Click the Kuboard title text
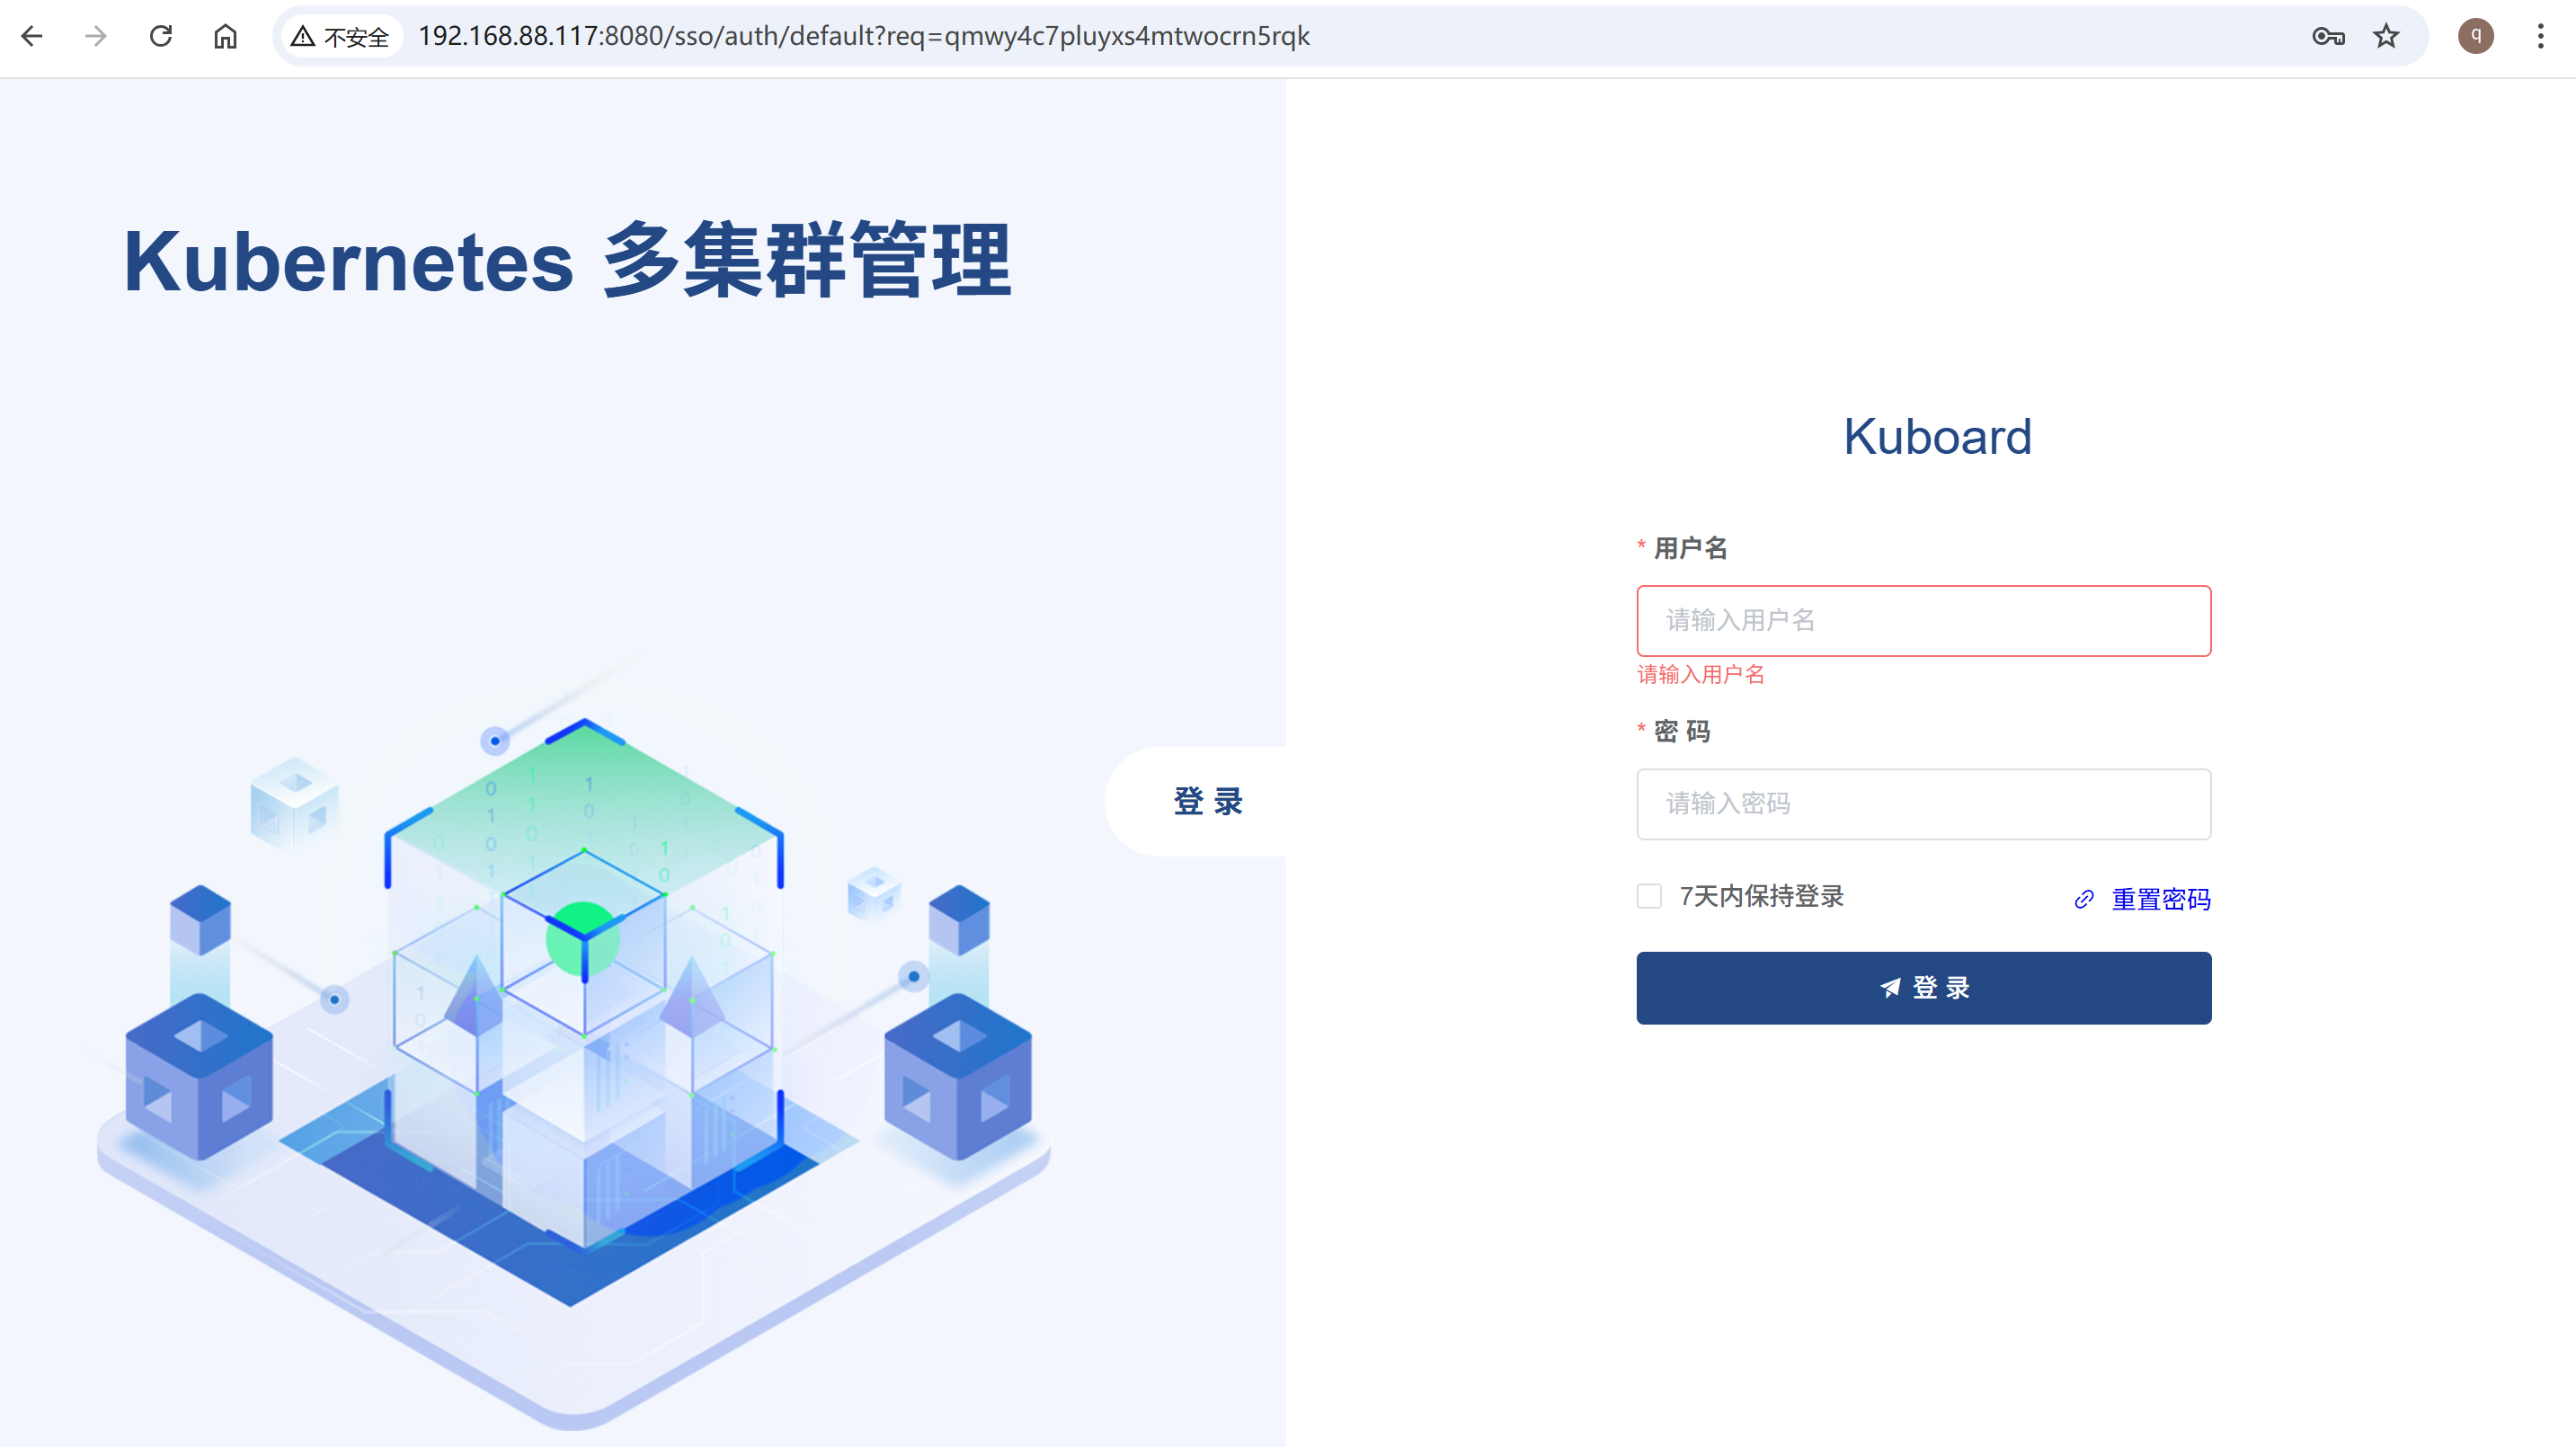 click(x=1938, y=437)
